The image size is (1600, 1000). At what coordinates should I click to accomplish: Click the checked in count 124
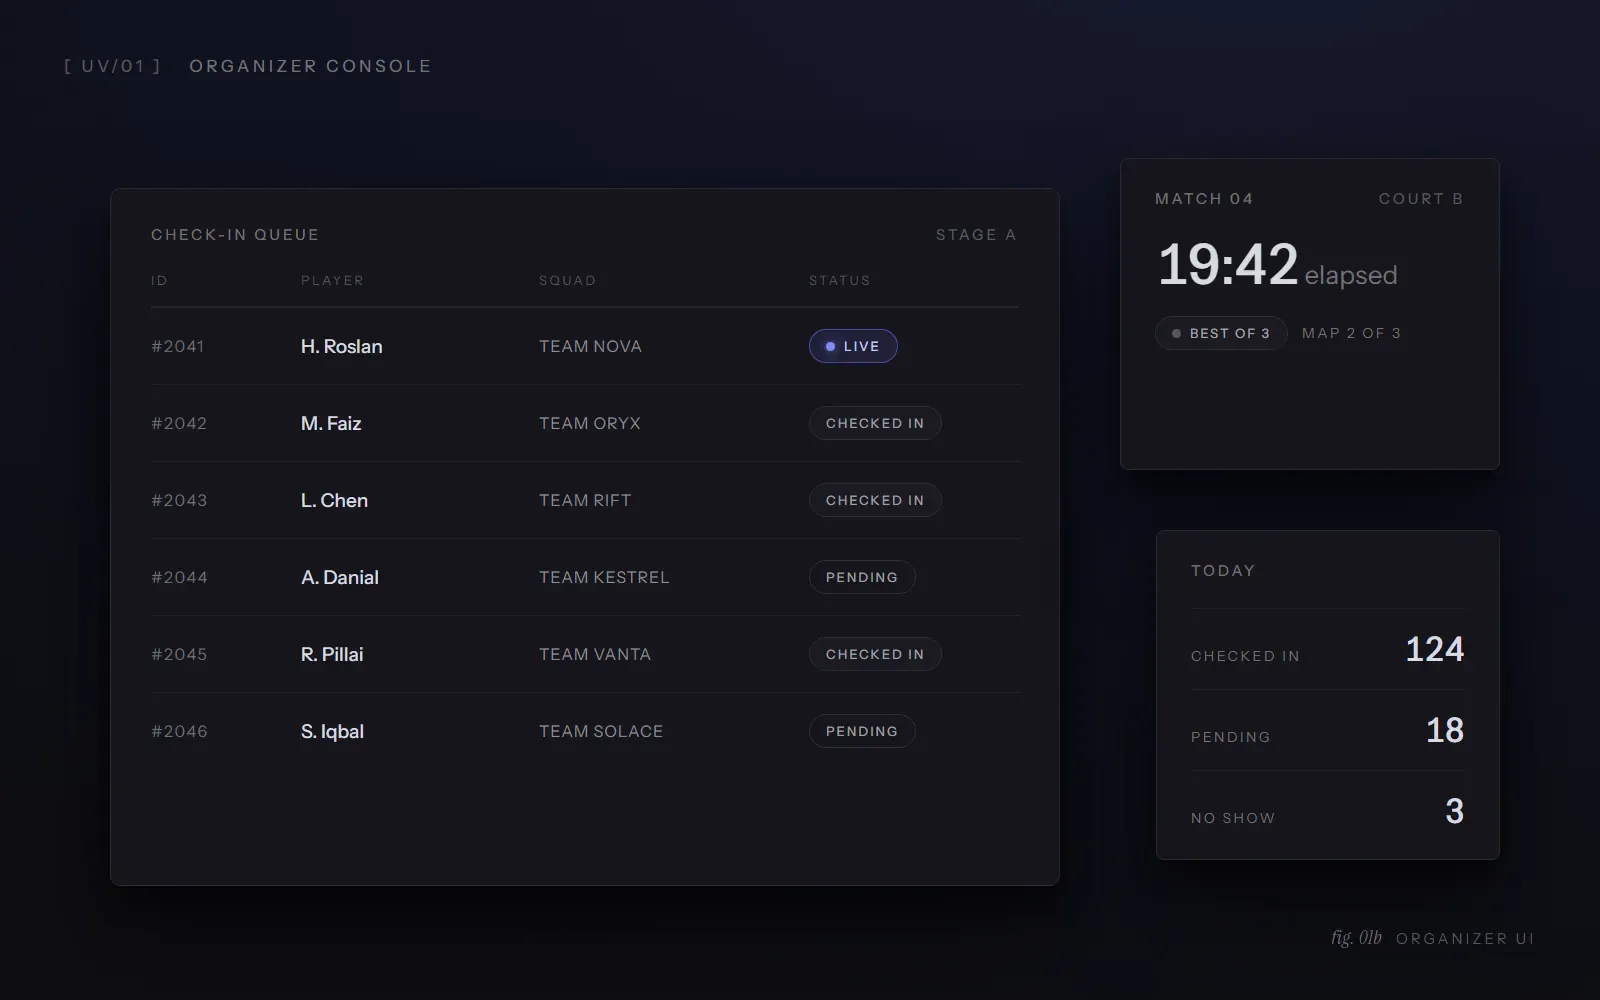1434,650
